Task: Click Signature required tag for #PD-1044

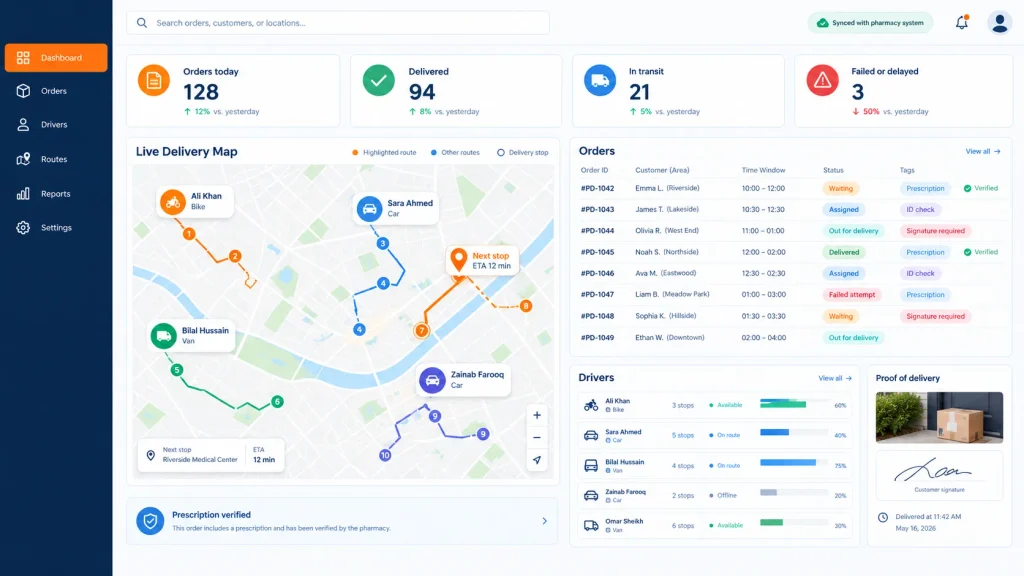Action: coord(935,231)
